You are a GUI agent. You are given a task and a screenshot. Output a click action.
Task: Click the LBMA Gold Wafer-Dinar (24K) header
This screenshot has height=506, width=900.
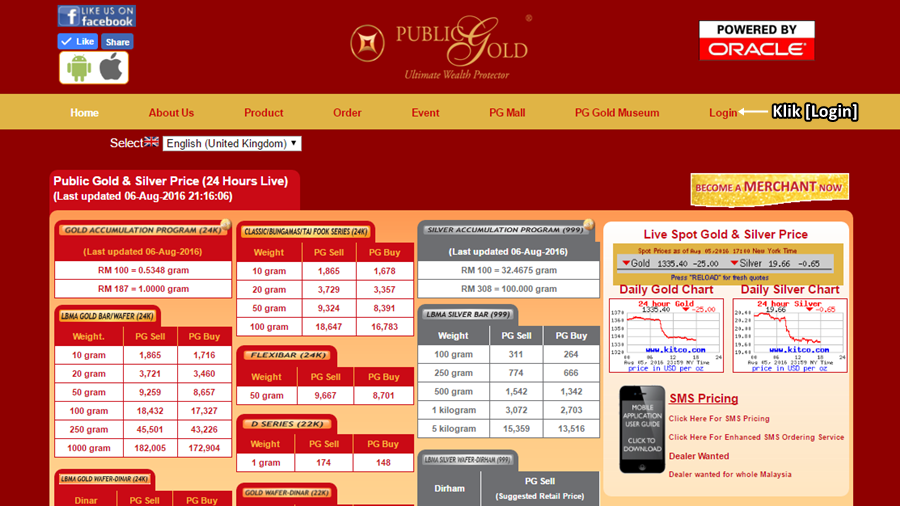104,479
